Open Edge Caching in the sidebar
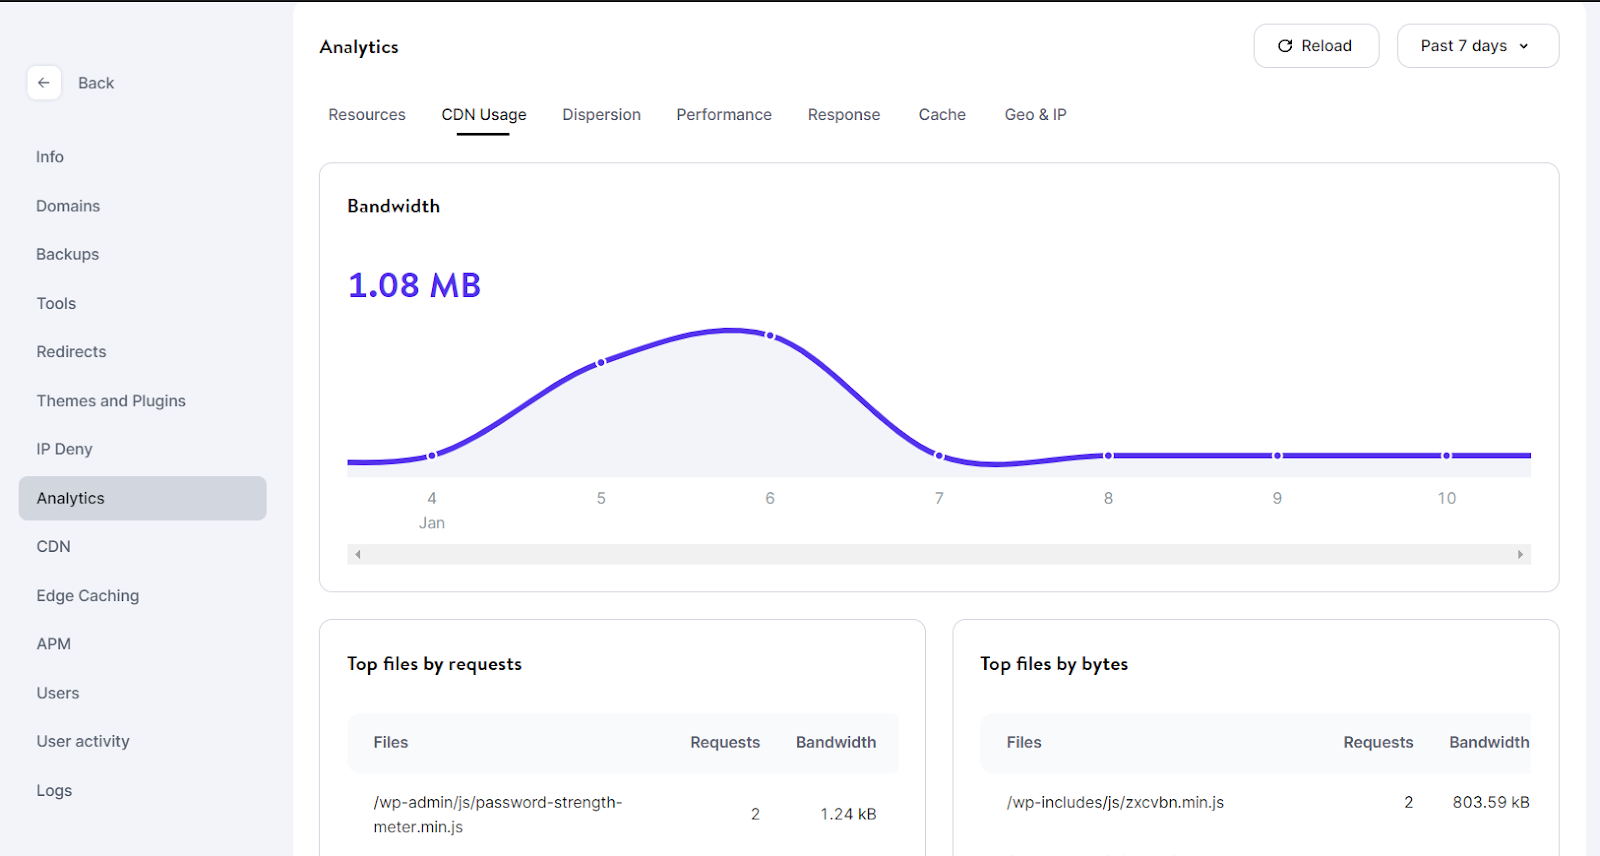The image size is (1600, 856). [x=88, y=596]
